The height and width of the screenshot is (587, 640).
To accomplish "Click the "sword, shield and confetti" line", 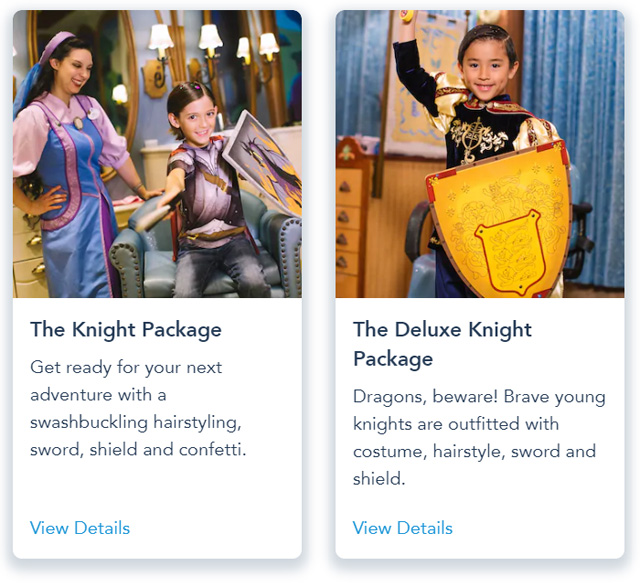I will [x=138, y=449].
